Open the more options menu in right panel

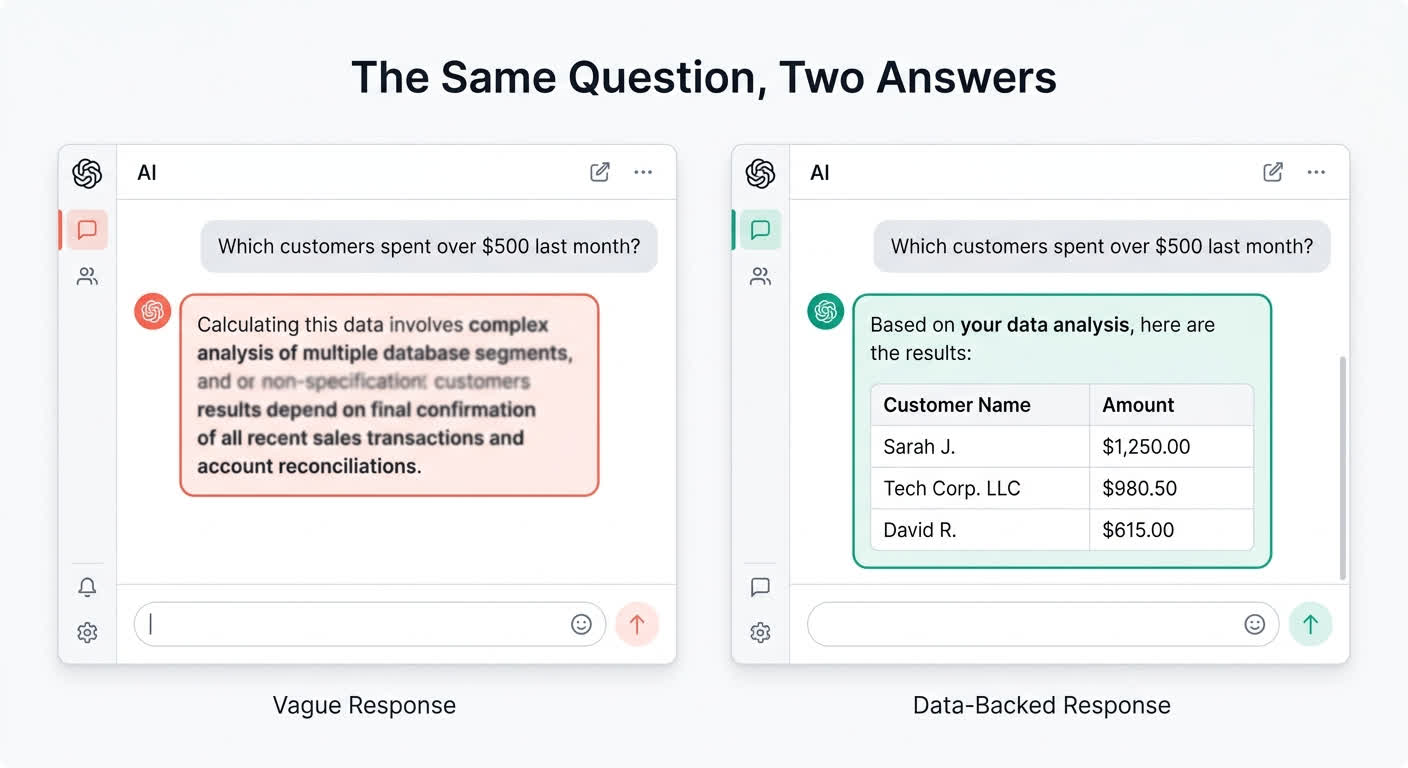coord(1316,172)
